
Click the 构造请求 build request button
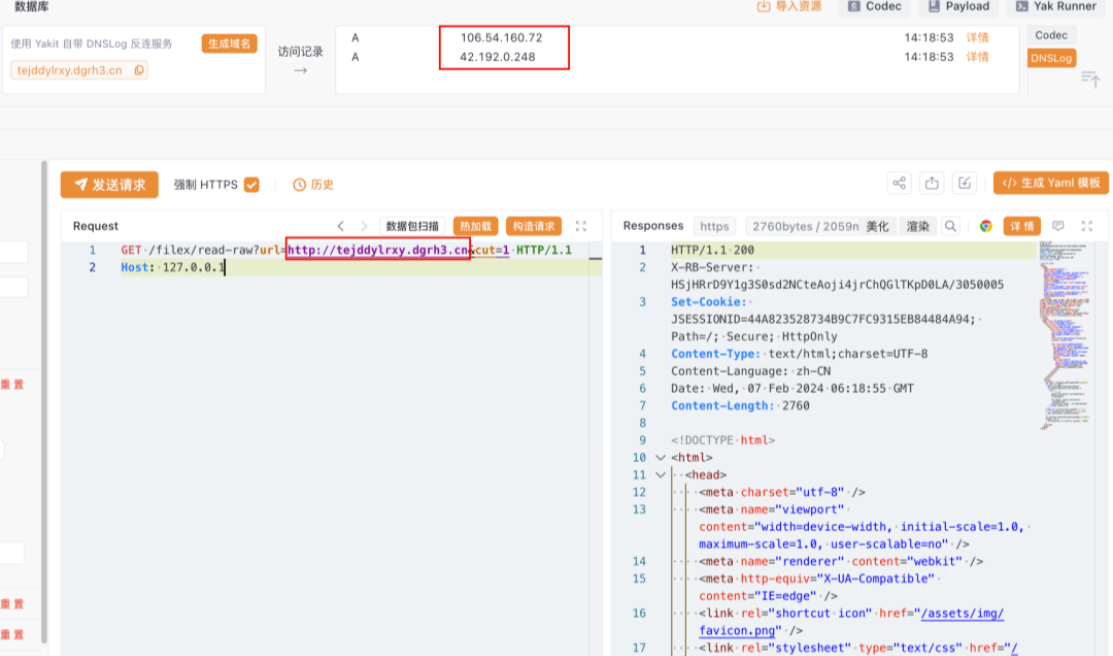click(x=534, y=226)
